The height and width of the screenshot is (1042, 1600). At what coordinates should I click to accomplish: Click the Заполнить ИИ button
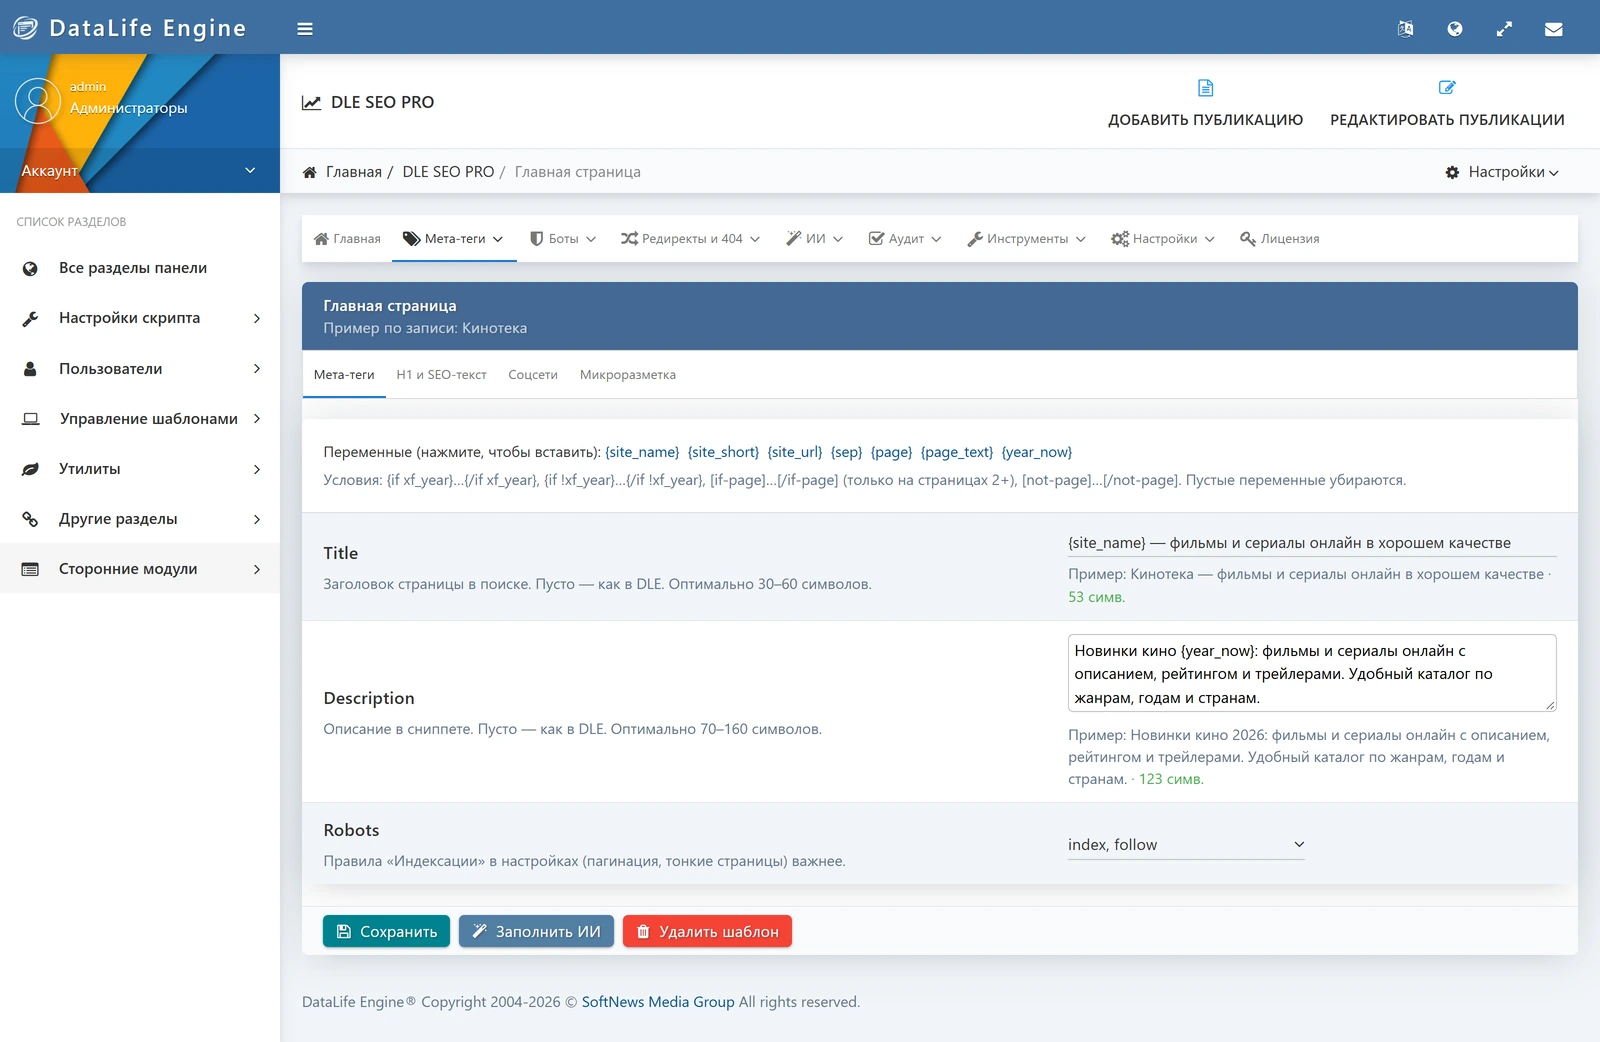tap(536, 931)
